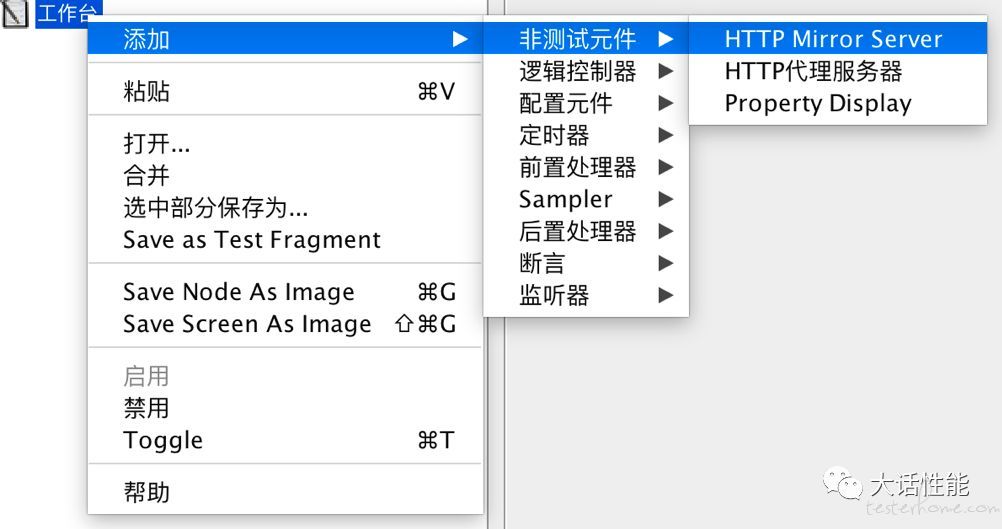1002x529 pixels.
Task: Choose Save as Test Fragment
Action: click(284, 240)
